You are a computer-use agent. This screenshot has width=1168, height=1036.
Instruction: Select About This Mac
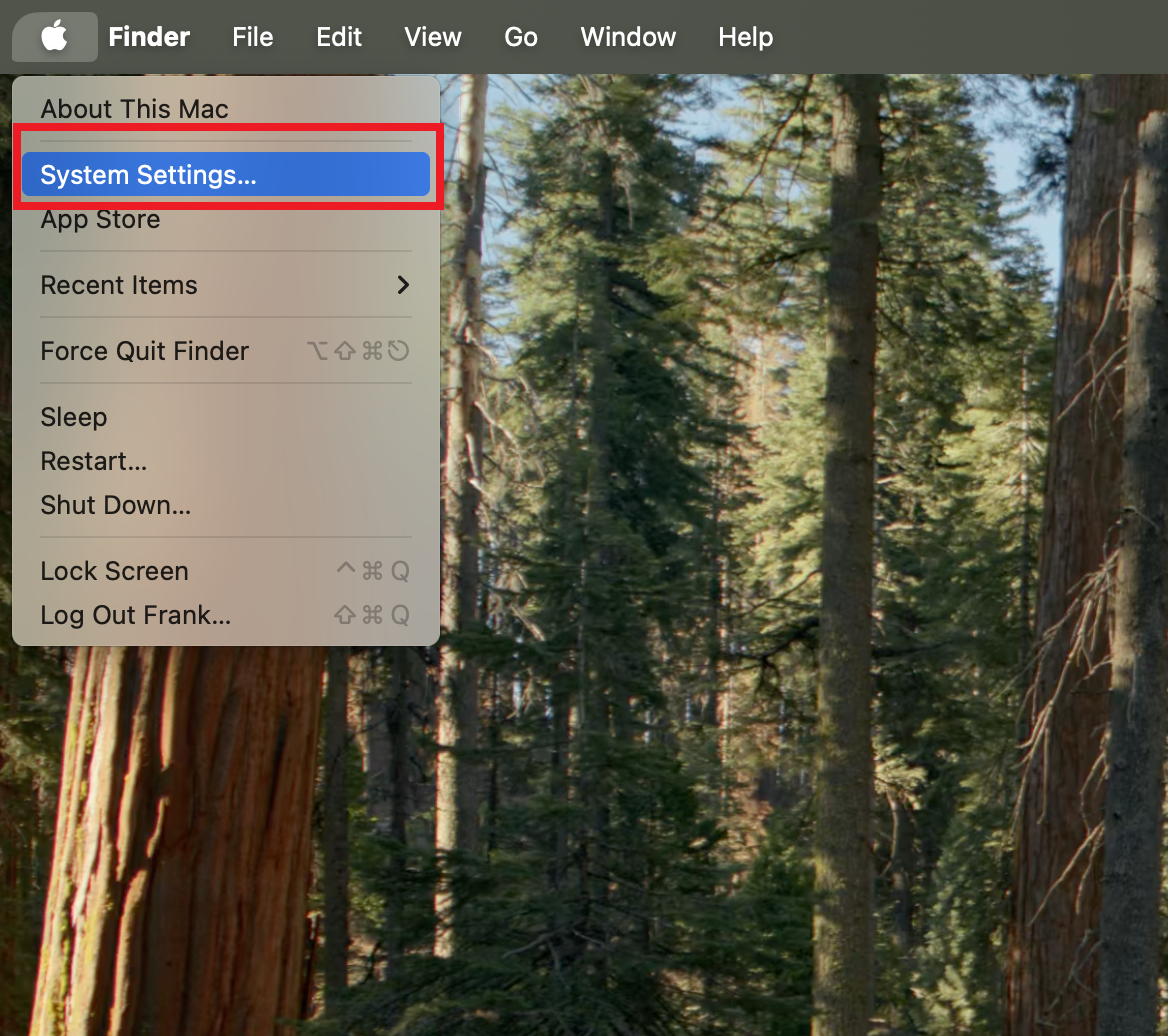click(134, 109)
